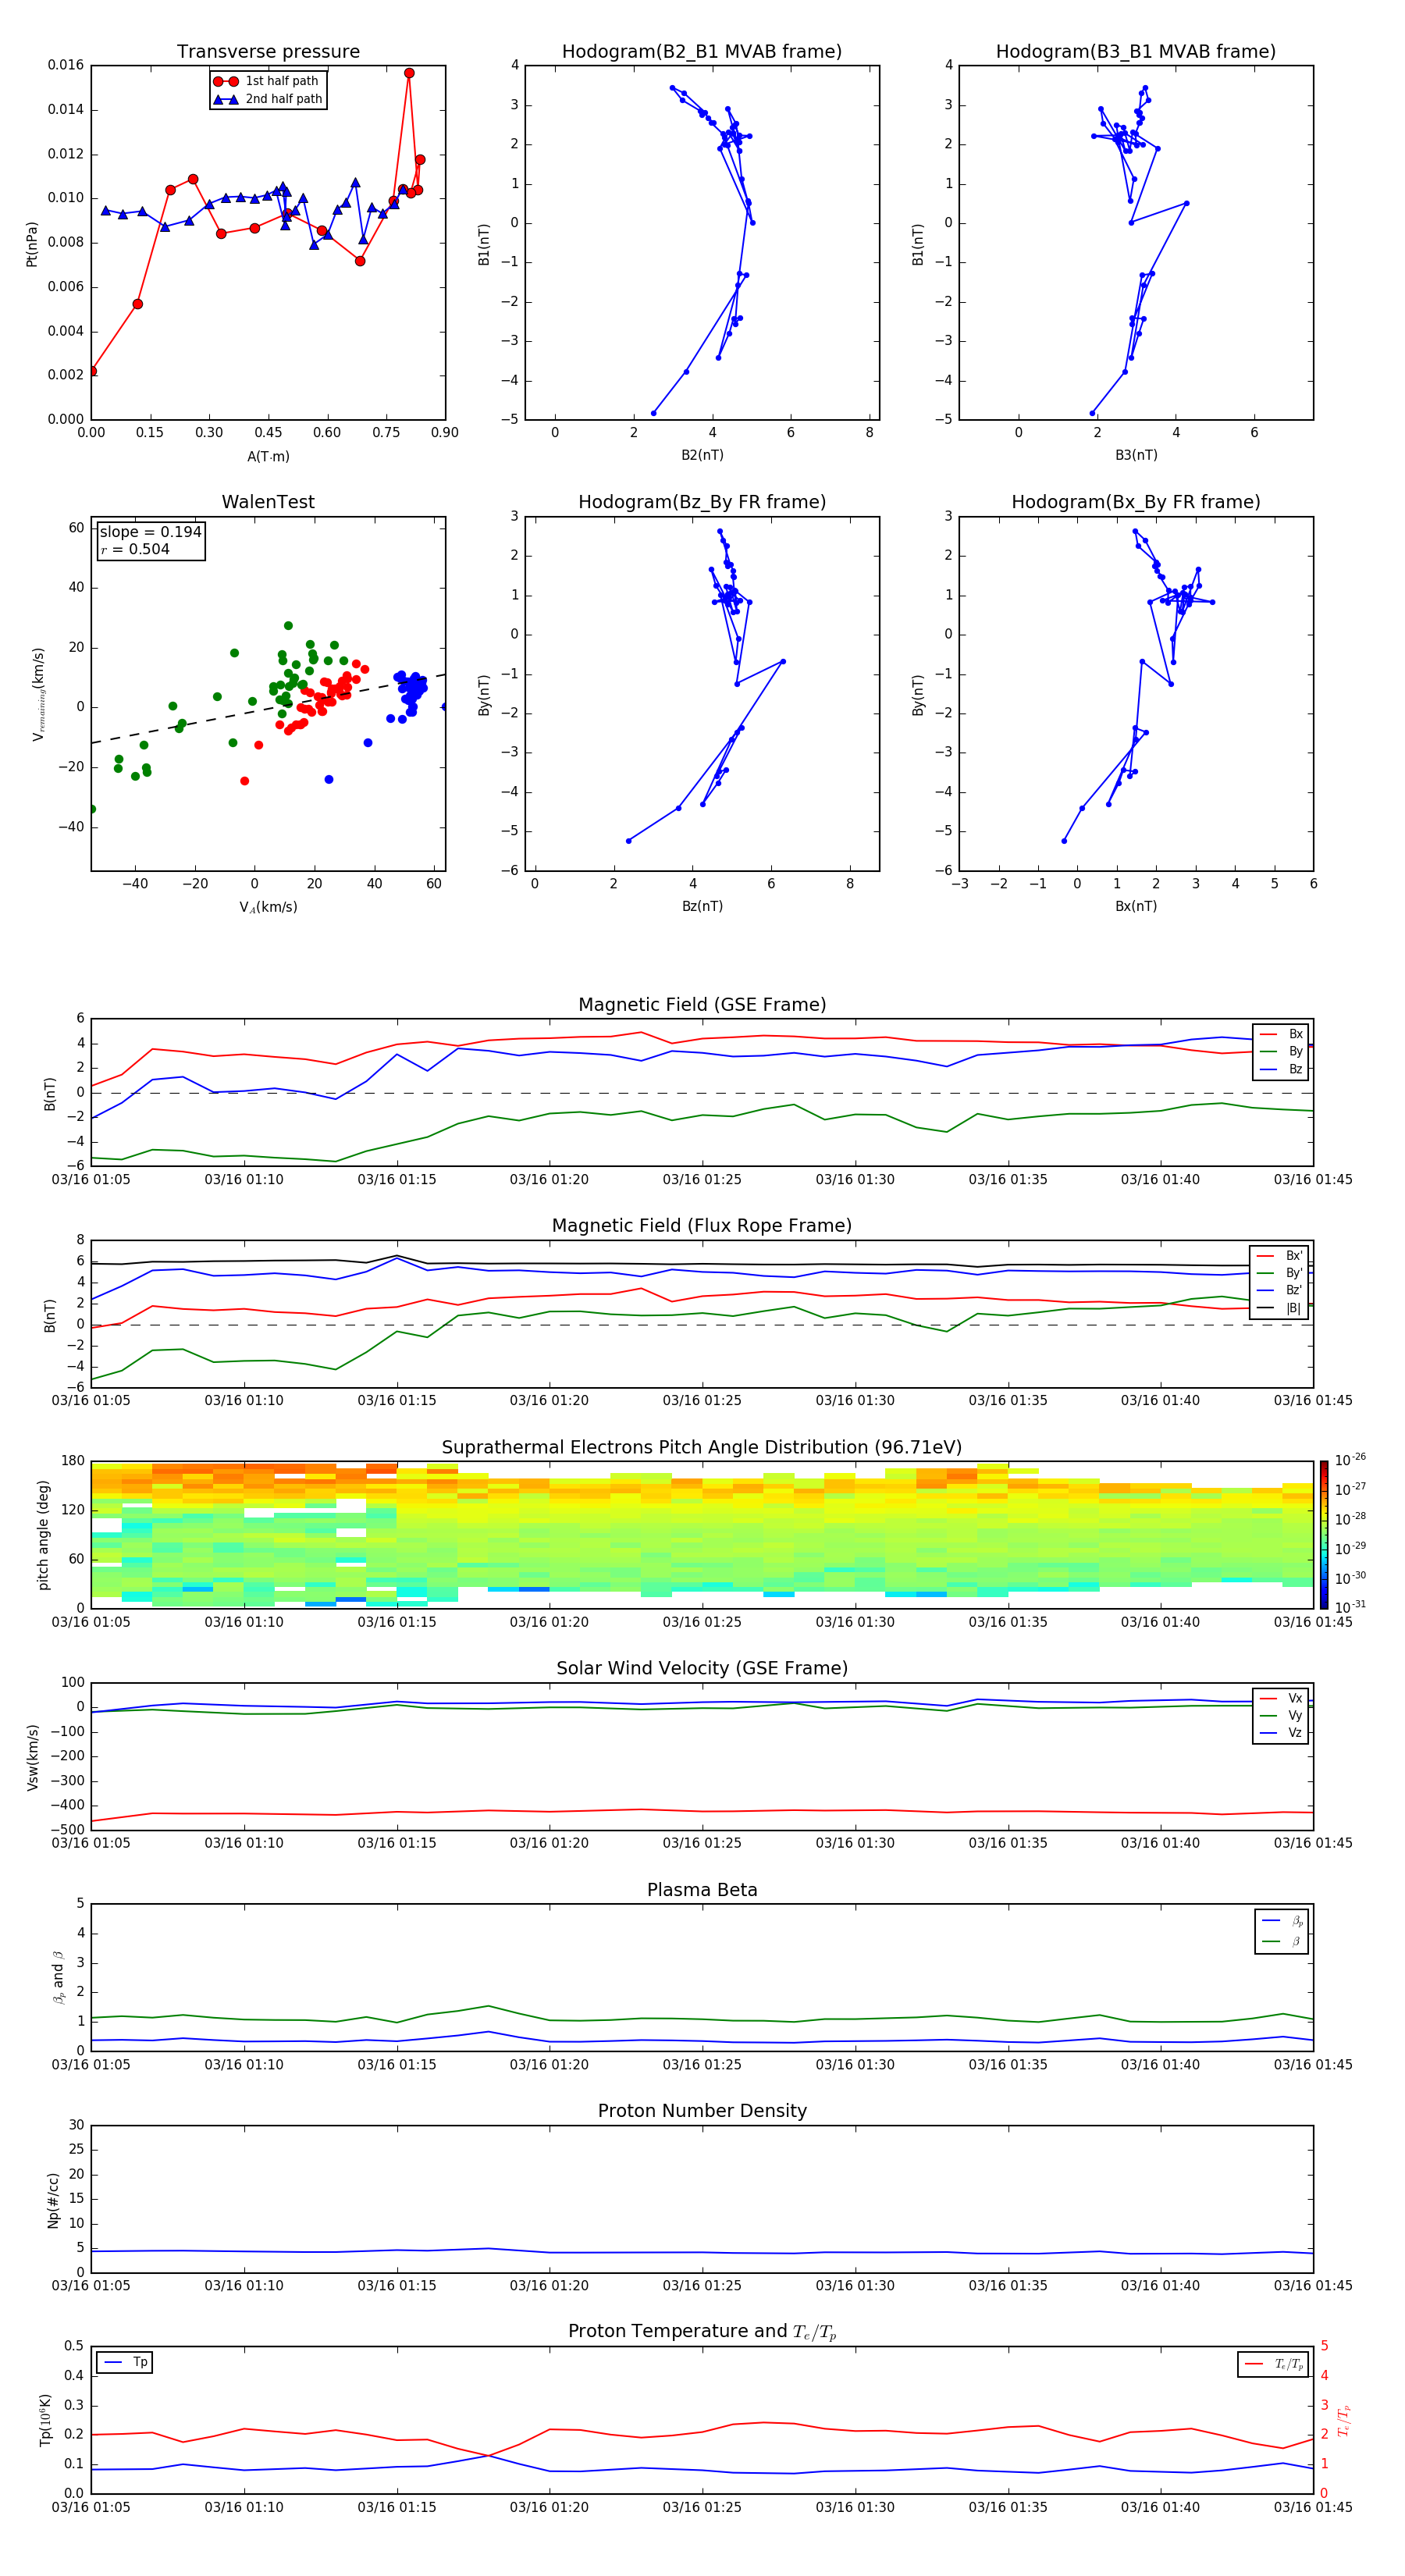This screenshot has width=1405, height=2576.
Task: Click the 'slope = 0.194' annotation
Action: pos(151,532)
